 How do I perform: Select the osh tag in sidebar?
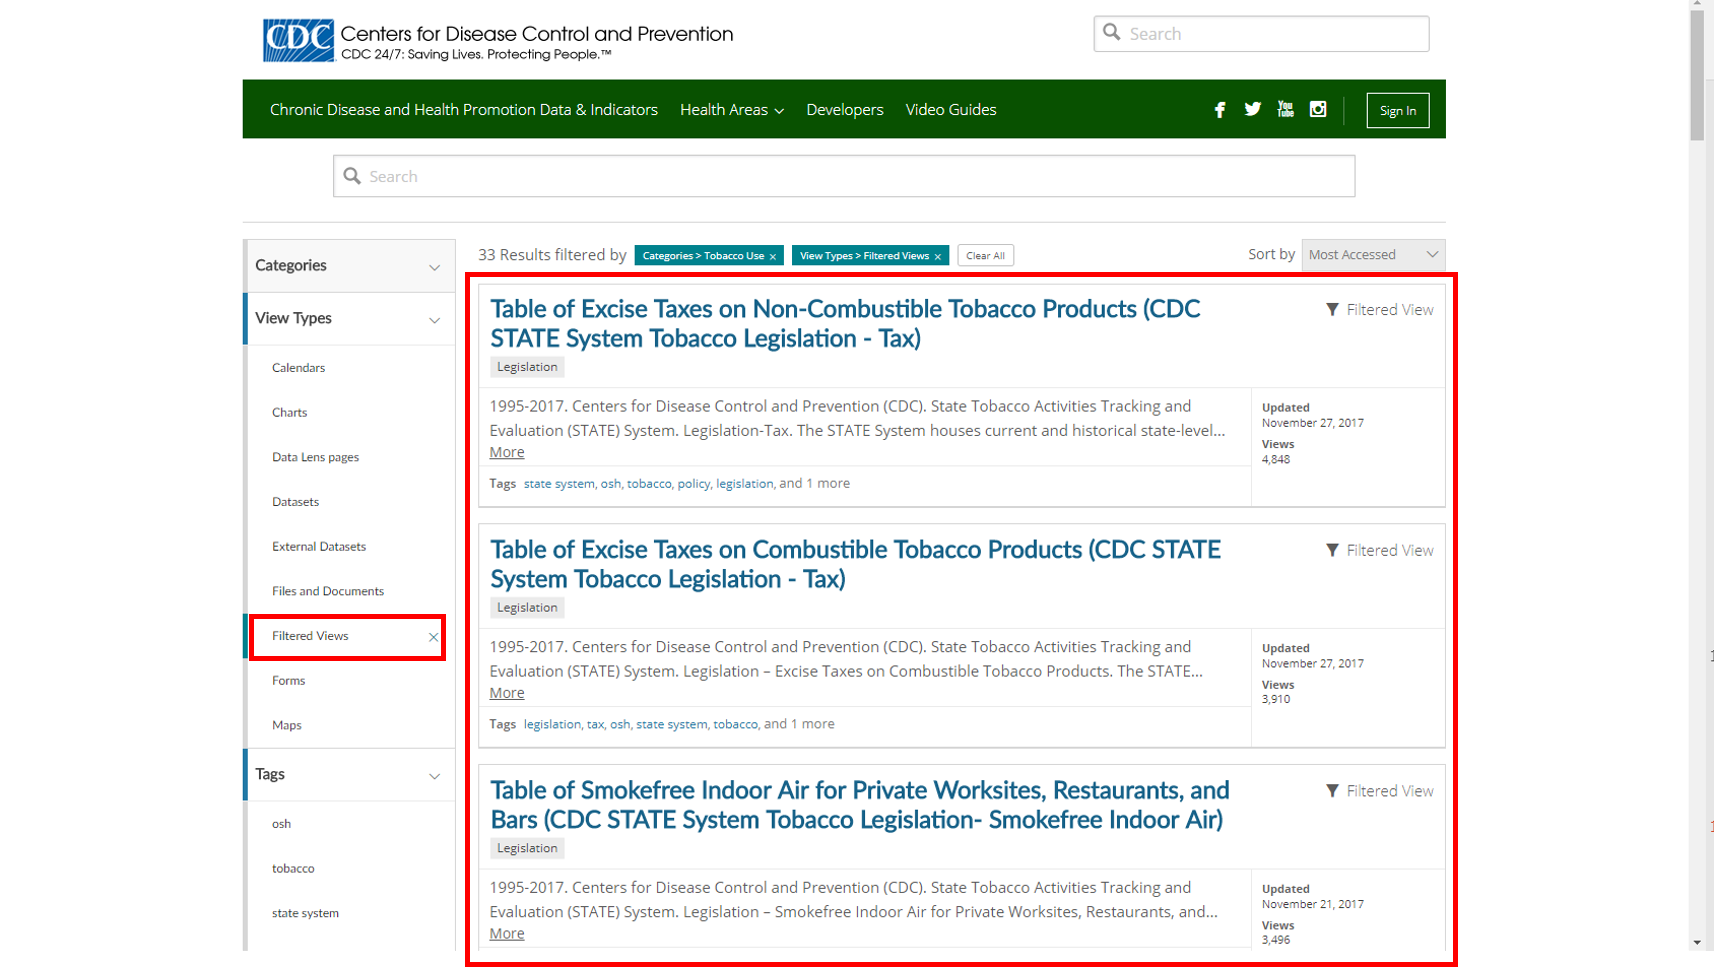pyautogui.click(x=281, y=824)
